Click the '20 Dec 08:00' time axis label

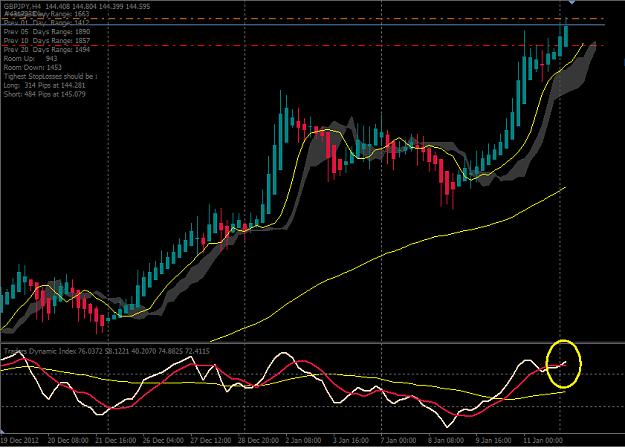click(68, 440)
